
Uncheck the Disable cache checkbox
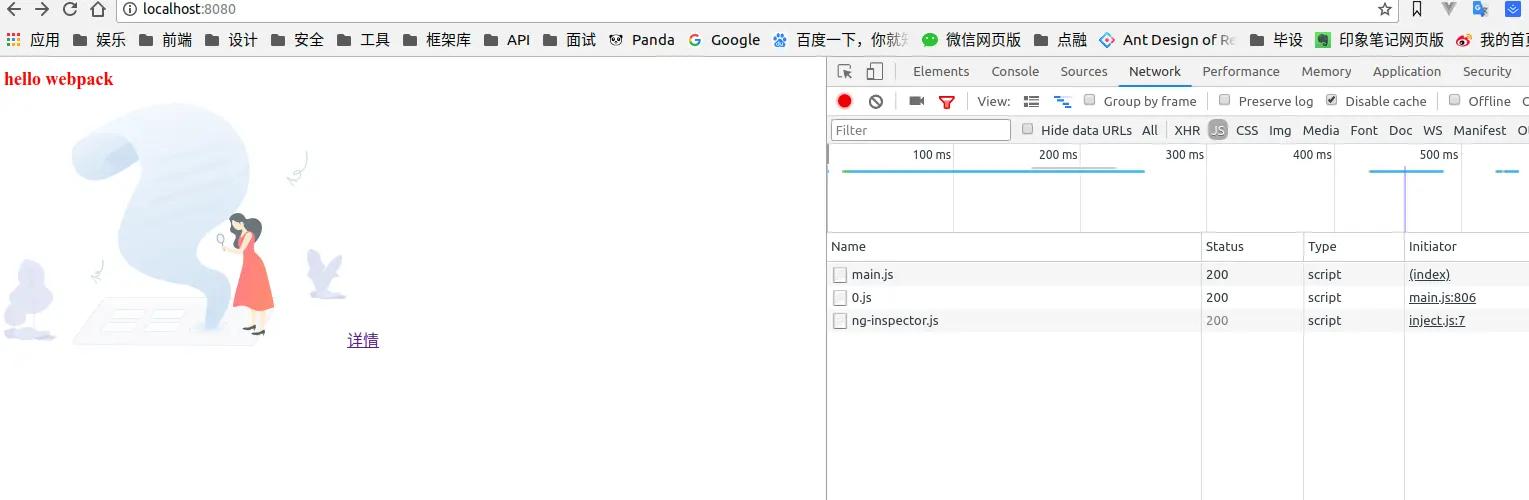(x=1332, y=100)
